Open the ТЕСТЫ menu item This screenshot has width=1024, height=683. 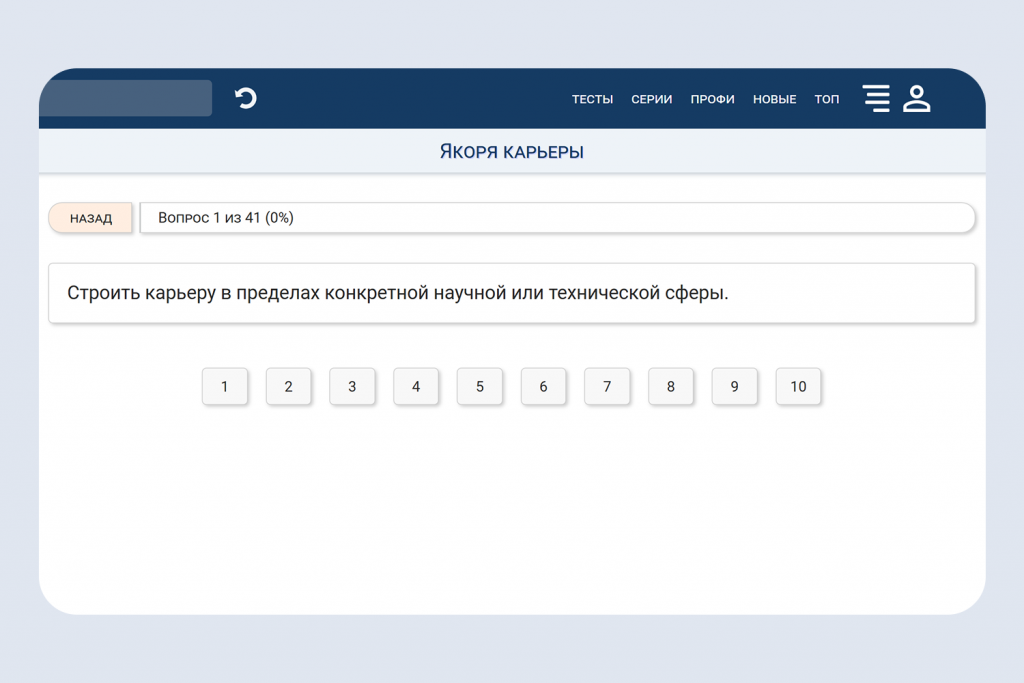point(592,99)
